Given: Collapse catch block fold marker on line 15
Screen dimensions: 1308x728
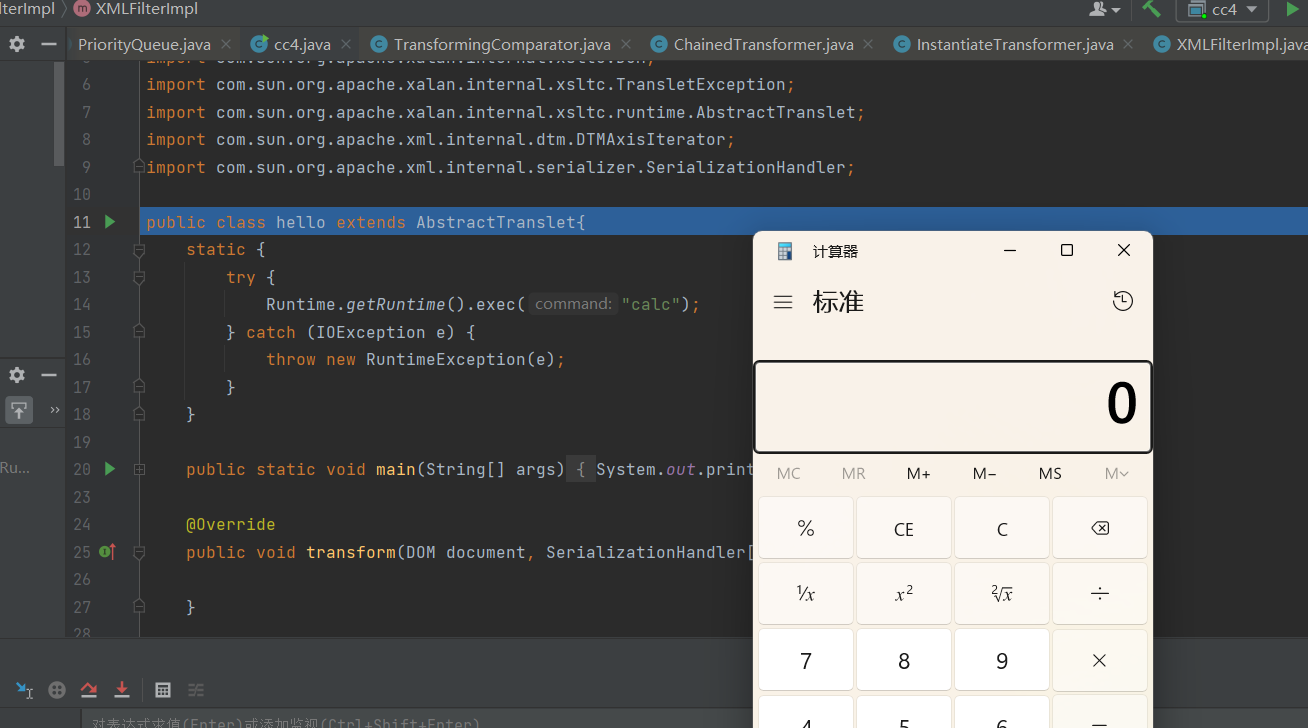Looking at the screenshot, I should pyautogui.click(x=140, y=332).
